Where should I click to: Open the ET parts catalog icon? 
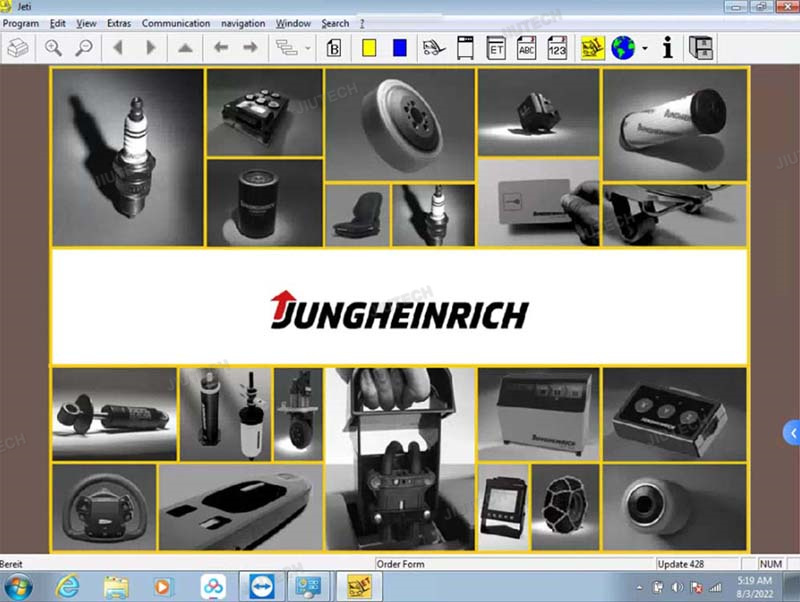[495, 47]
